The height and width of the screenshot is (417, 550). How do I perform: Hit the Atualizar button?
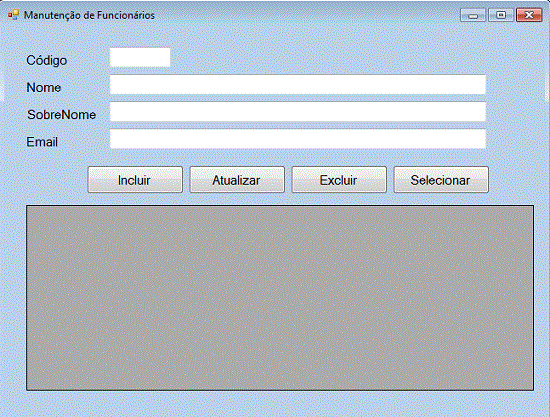click(x=237, y=180)
